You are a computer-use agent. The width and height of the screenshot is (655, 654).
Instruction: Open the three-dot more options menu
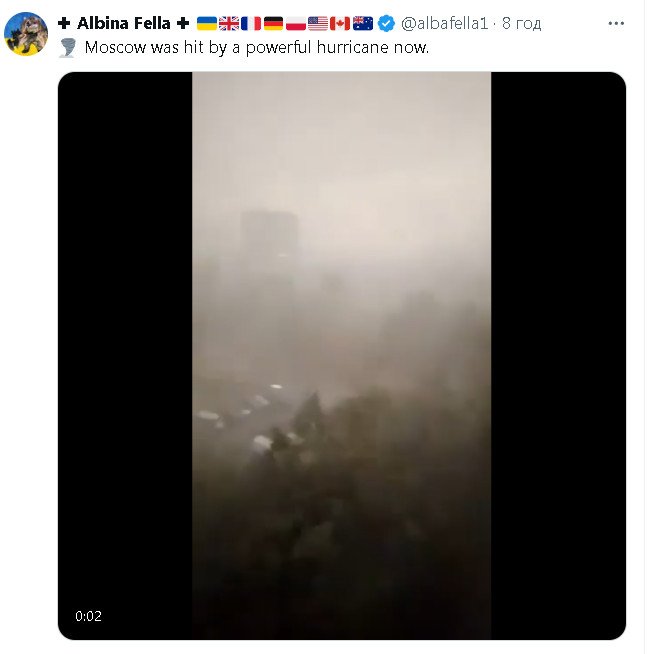coord(616,23)
